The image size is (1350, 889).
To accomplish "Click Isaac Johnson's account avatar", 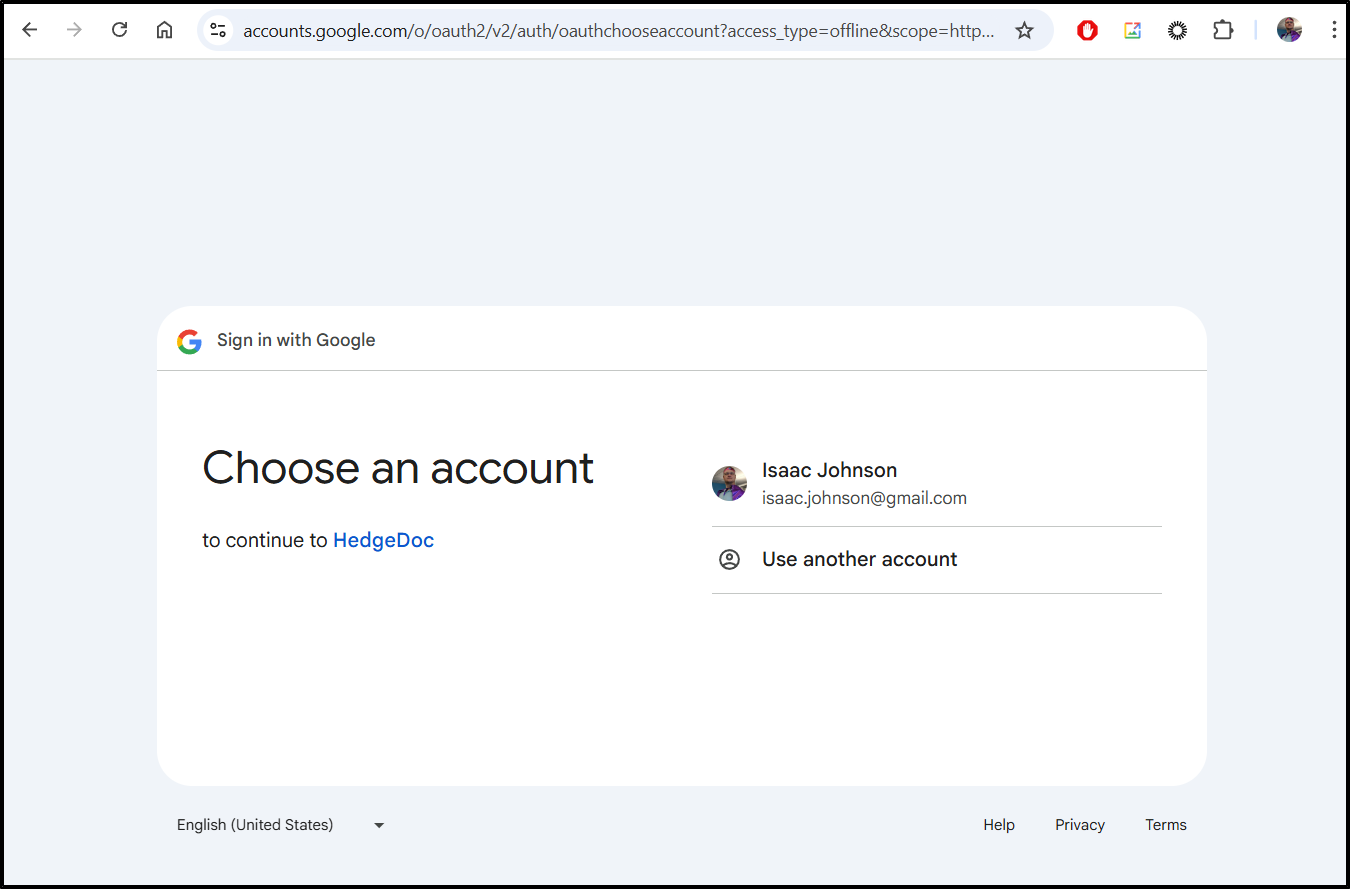I will [x=729, y=483].
